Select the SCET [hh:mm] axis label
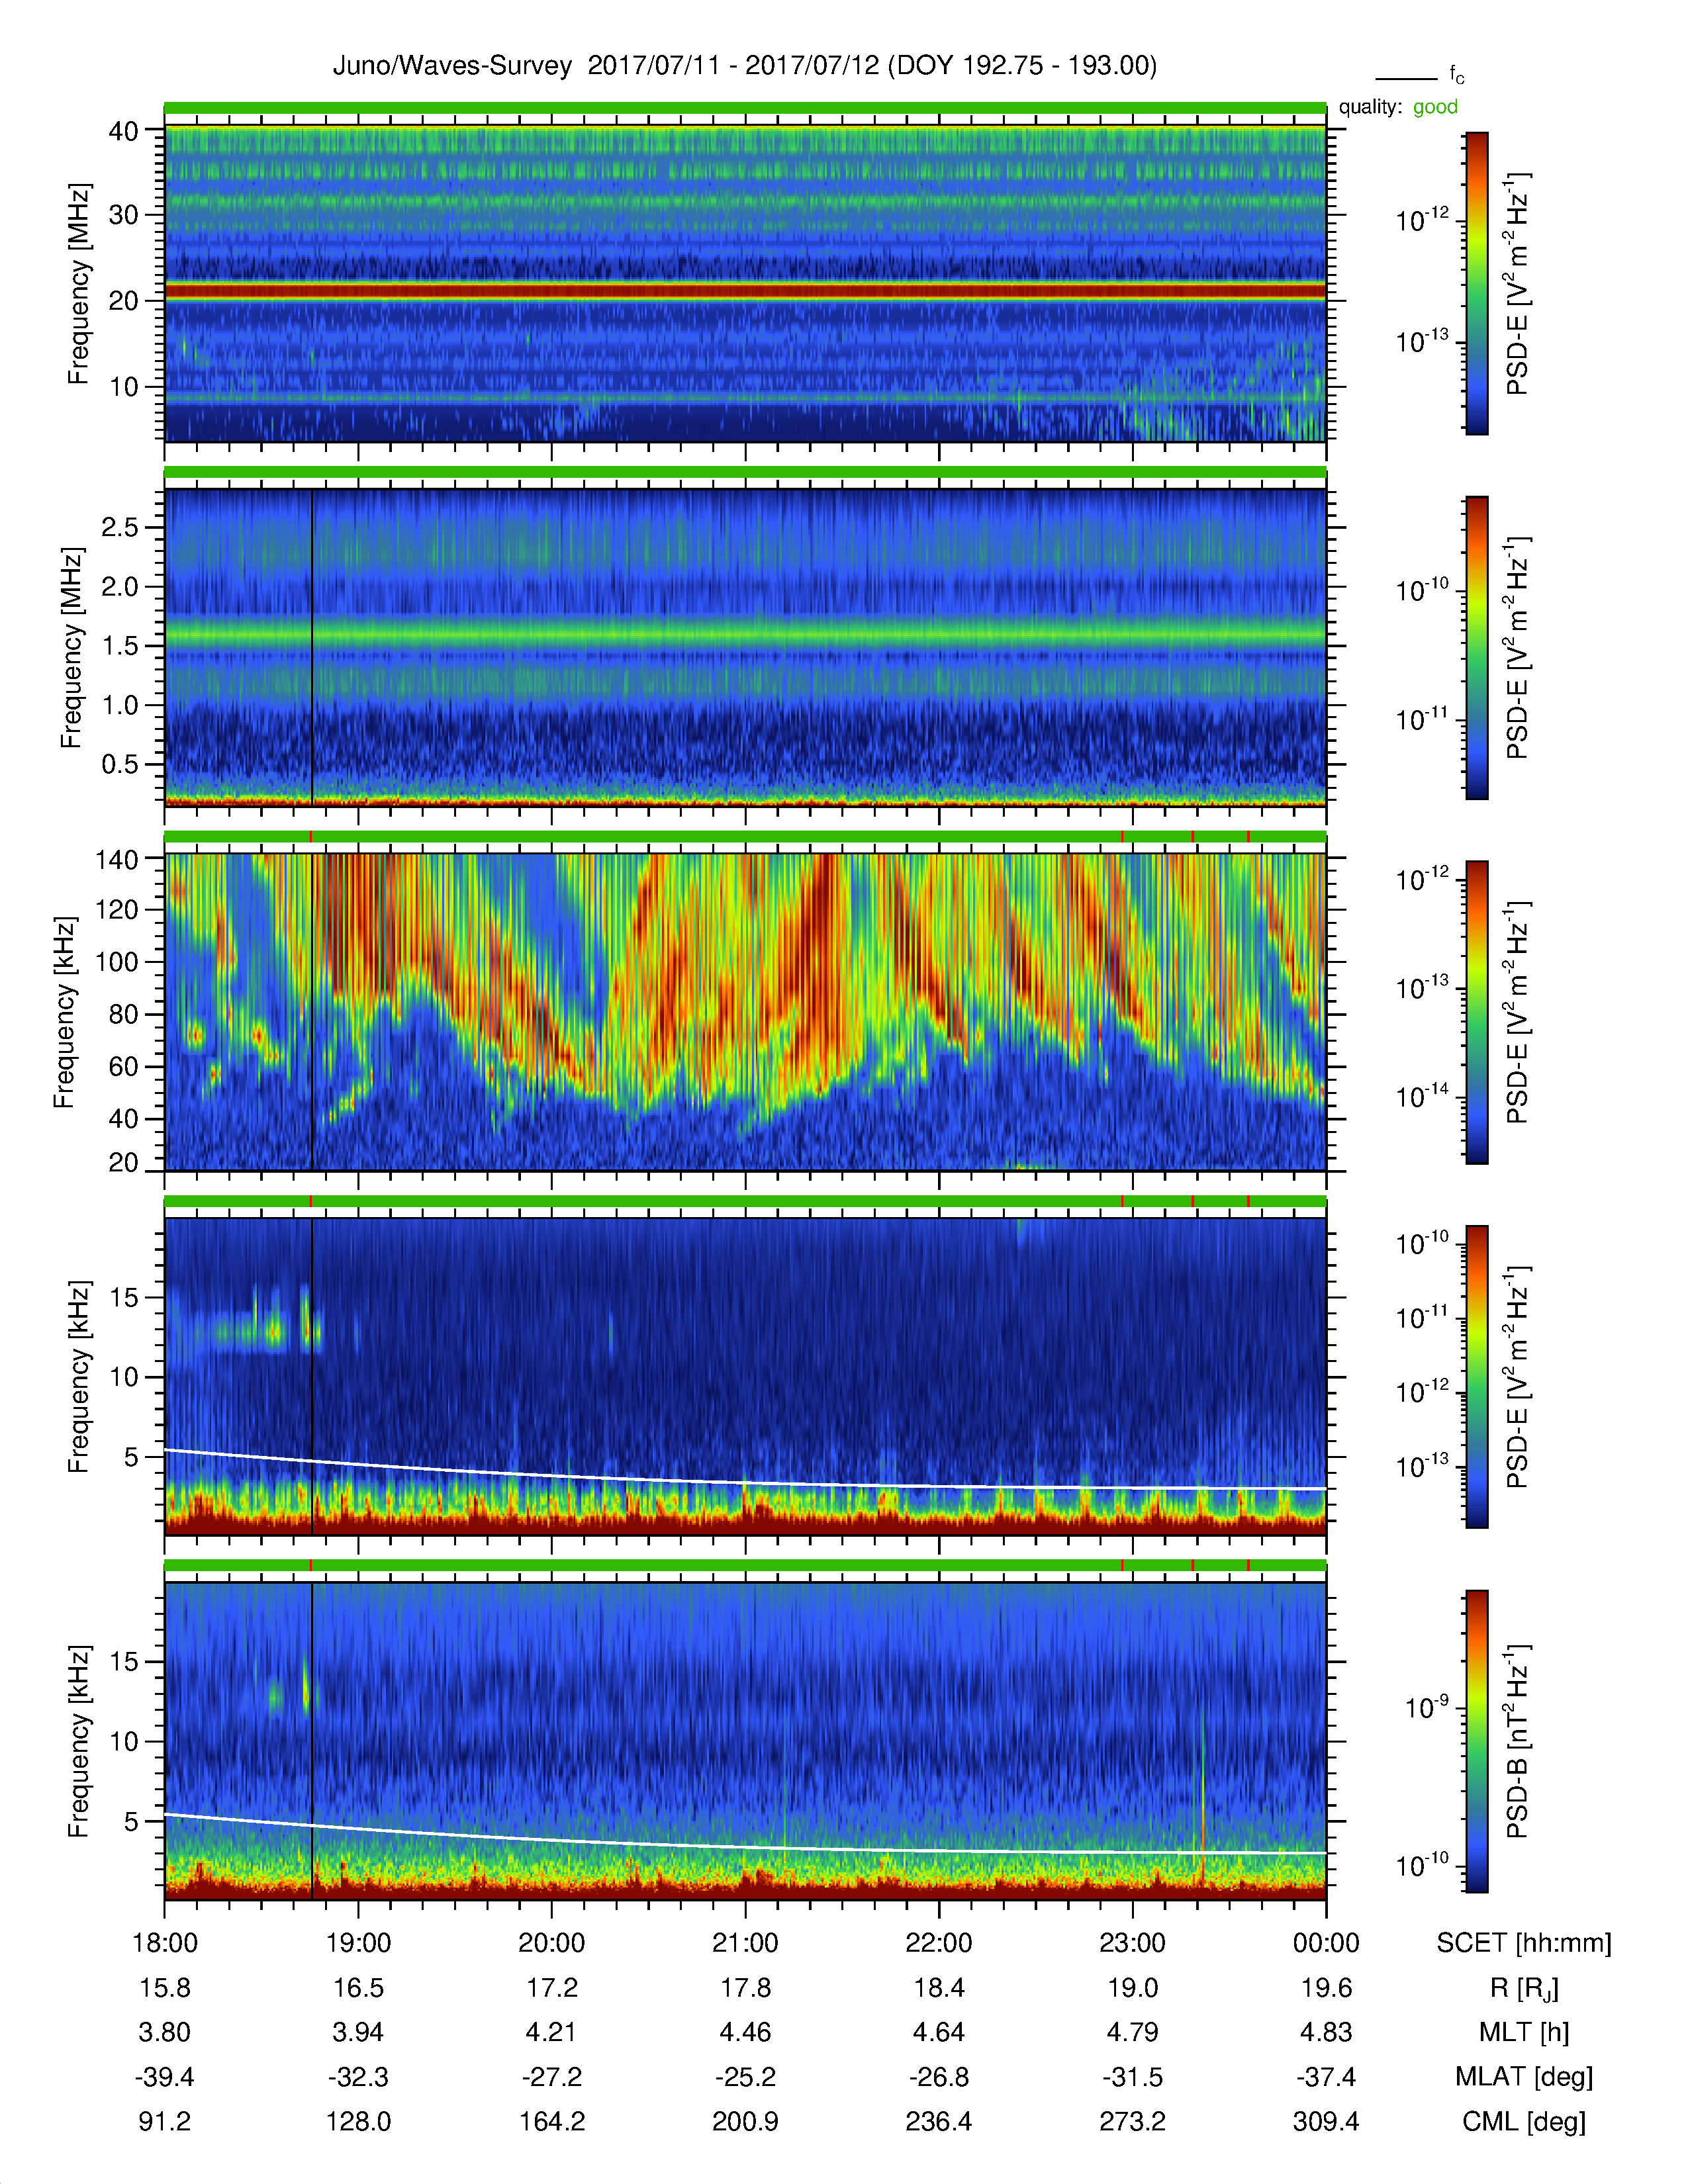Image resolution: width=1688 pixels, height=2184 pixels. click(x=1524, y=1943)
